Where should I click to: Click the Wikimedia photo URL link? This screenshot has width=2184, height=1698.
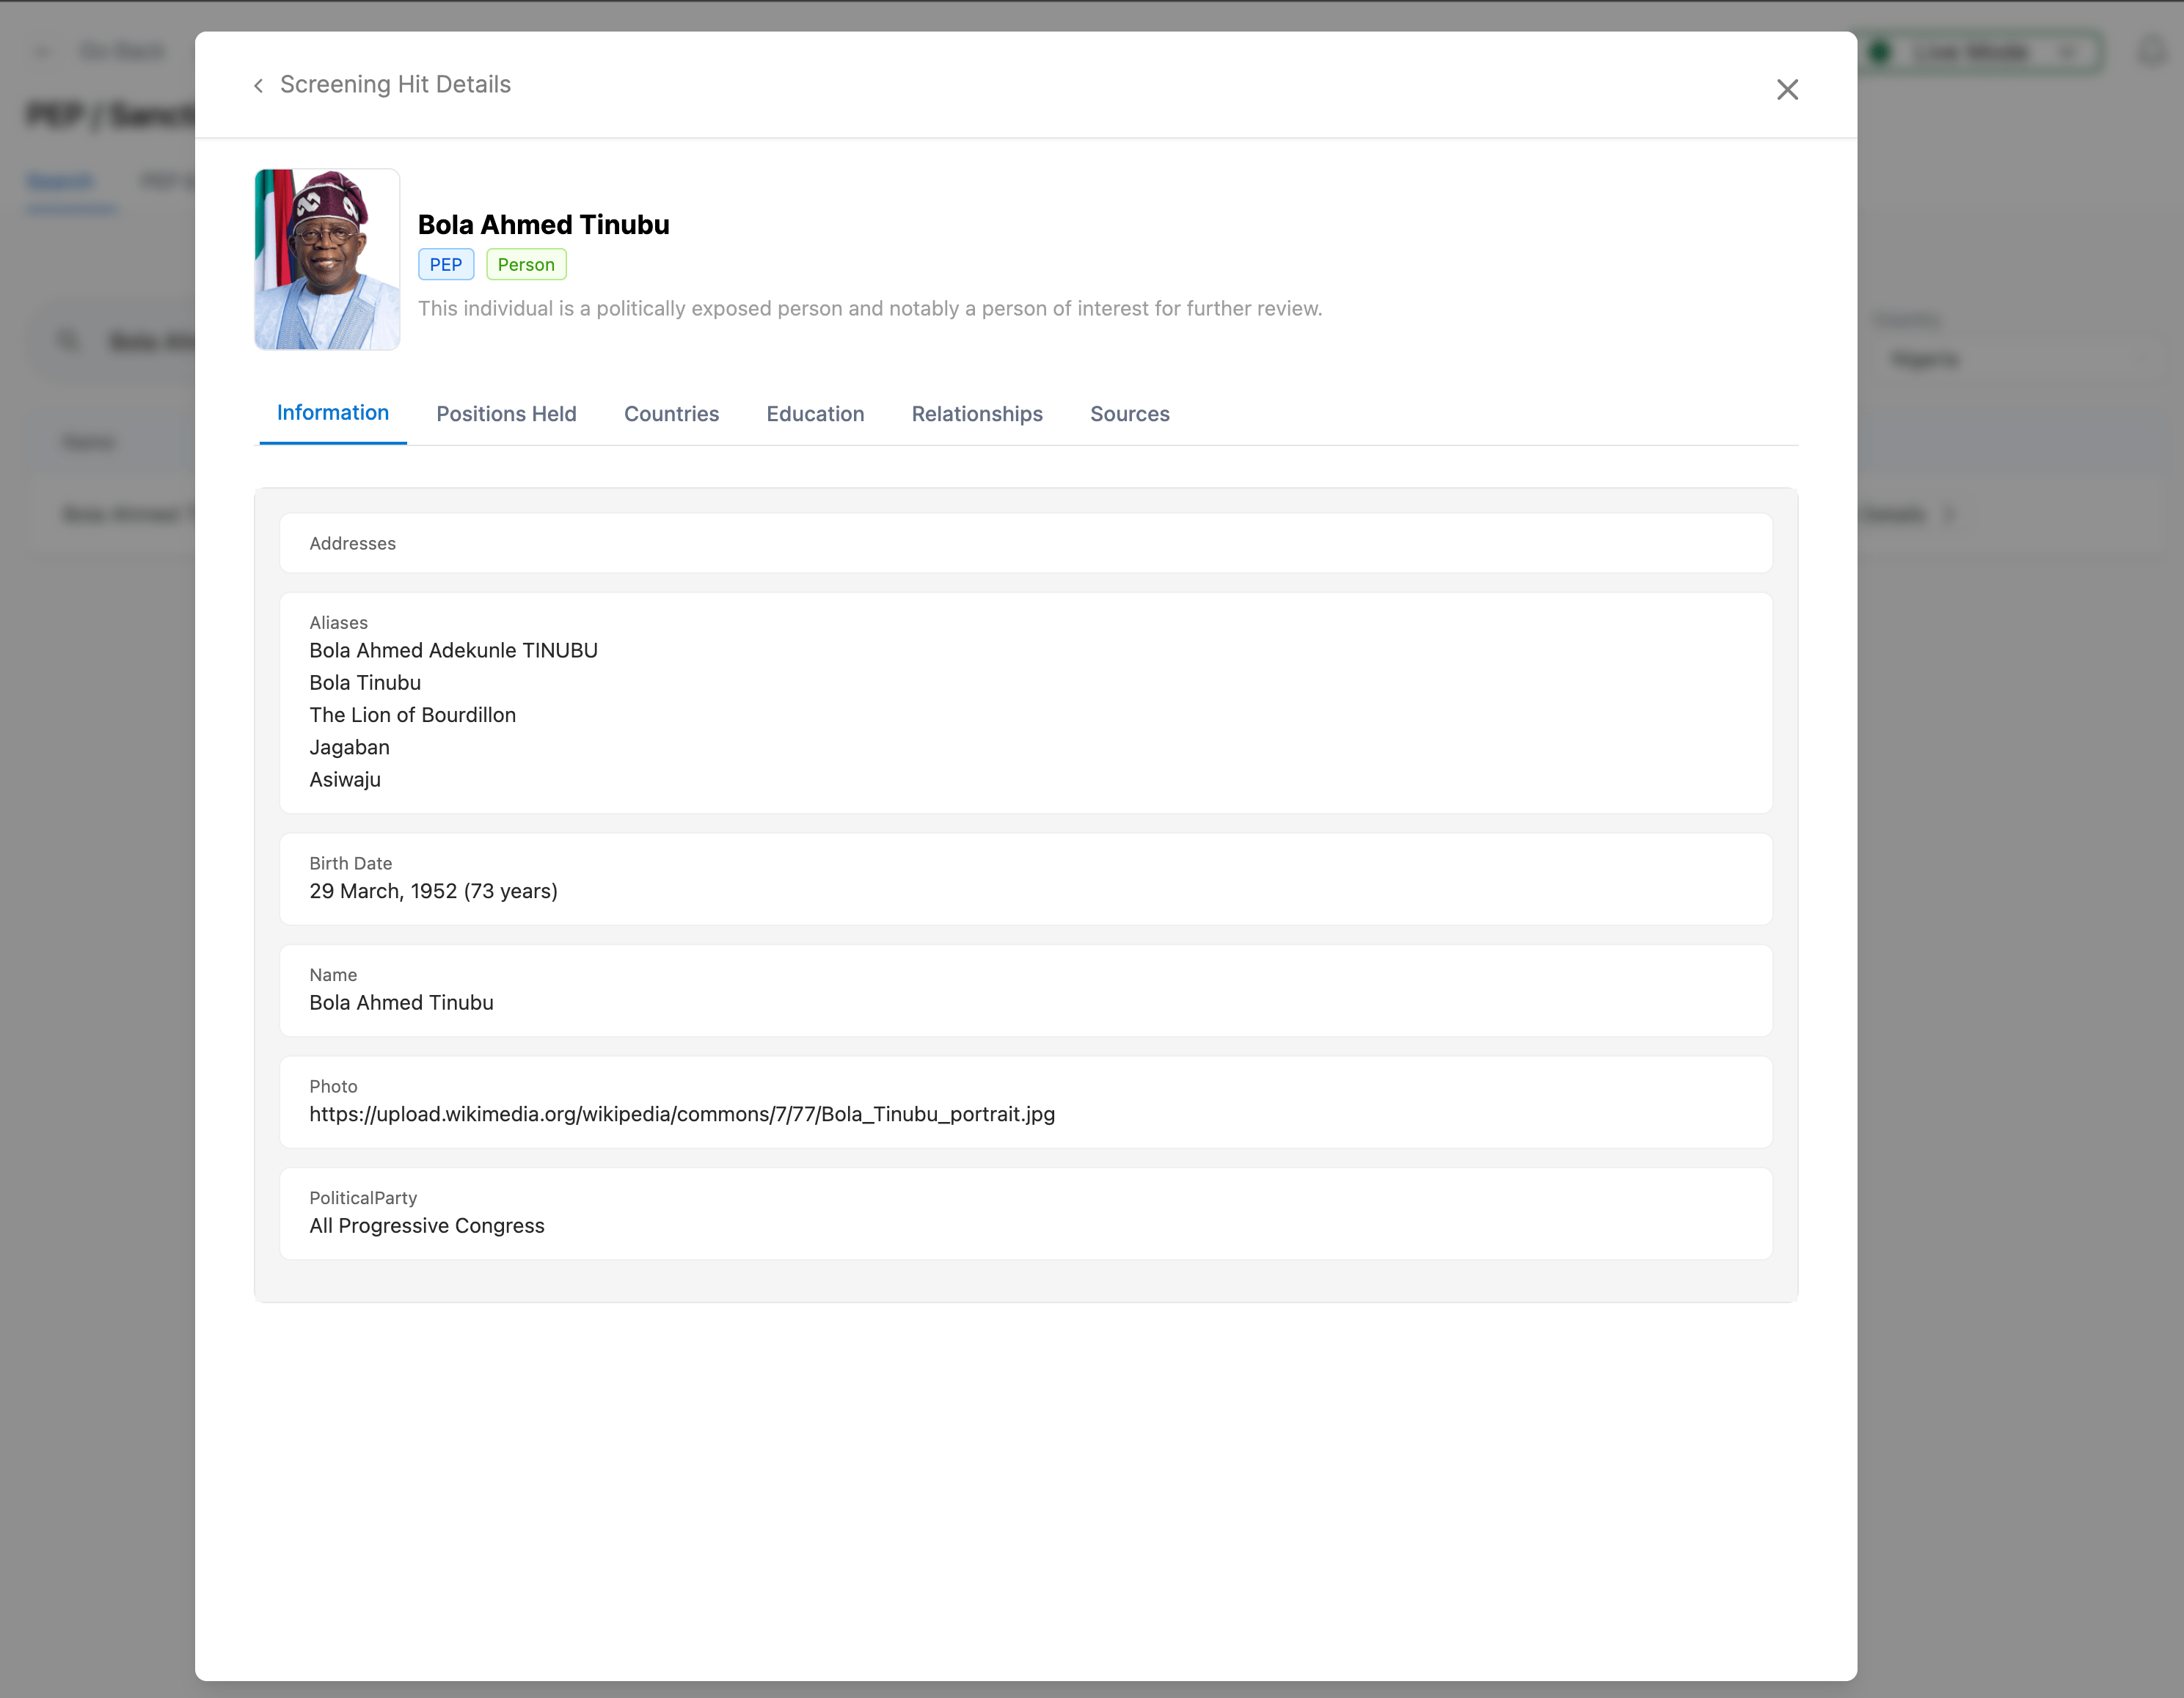point(681,1114)
